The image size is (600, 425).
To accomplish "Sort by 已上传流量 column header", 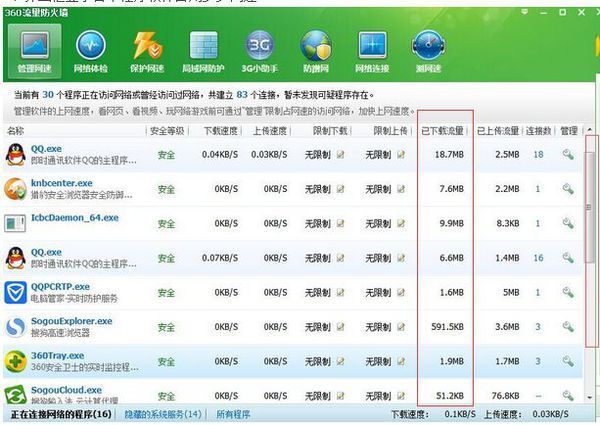I will pos(497,131).
